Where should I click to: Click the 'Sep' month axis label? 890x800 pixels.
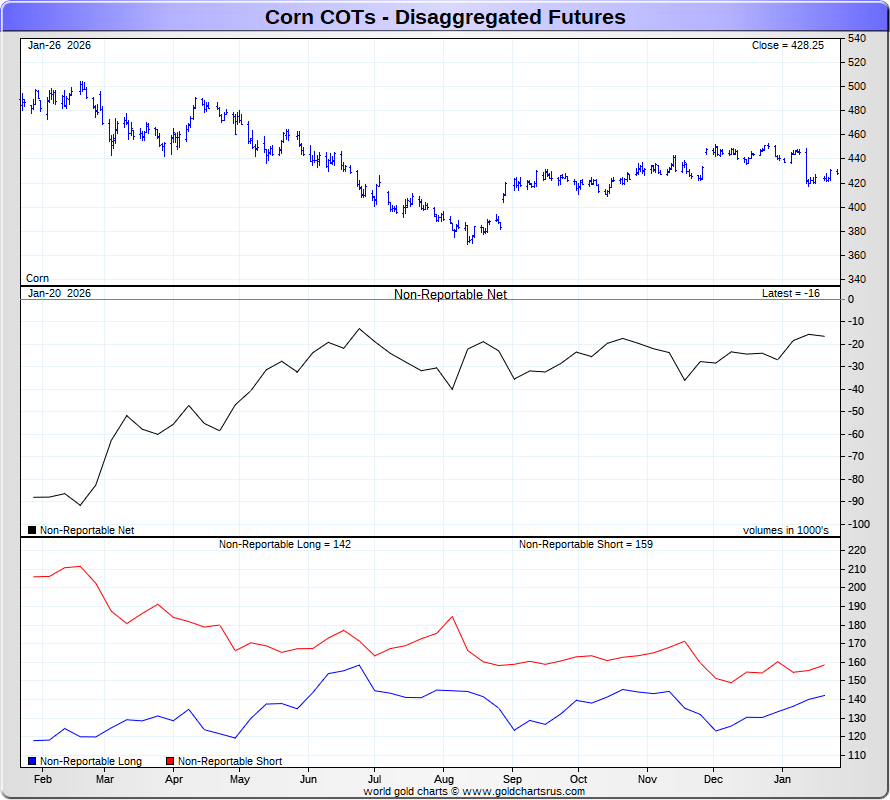512,780
